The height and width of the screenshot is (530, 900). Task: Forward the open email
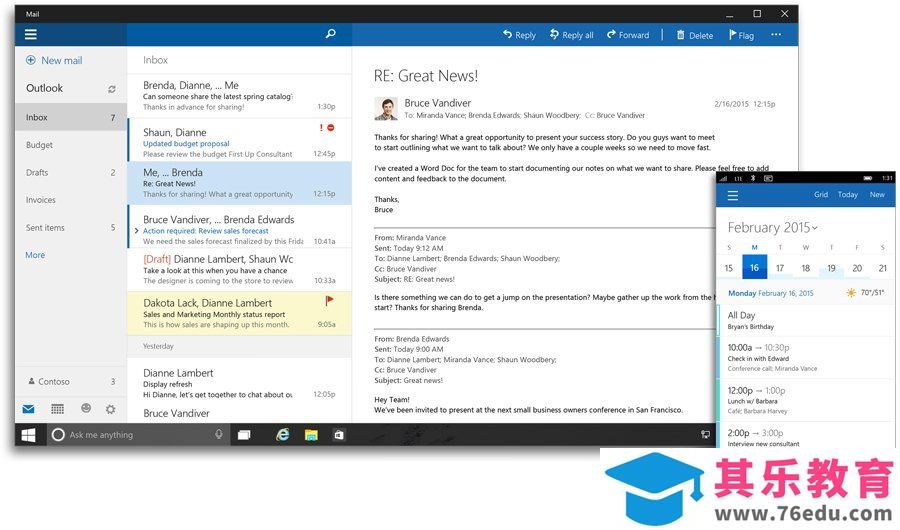pos(628,35)
